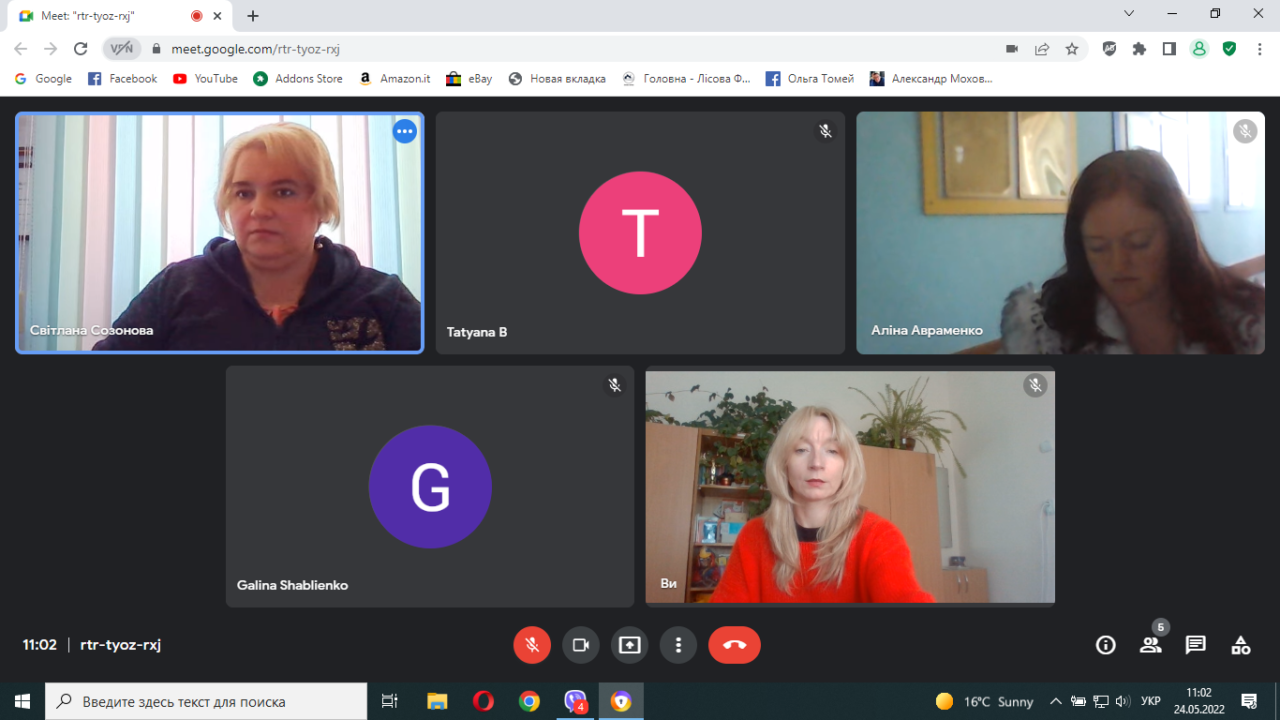Click share page icon in address bar
Viewport: 1280px width, 720px height.
pos(1042,48)
